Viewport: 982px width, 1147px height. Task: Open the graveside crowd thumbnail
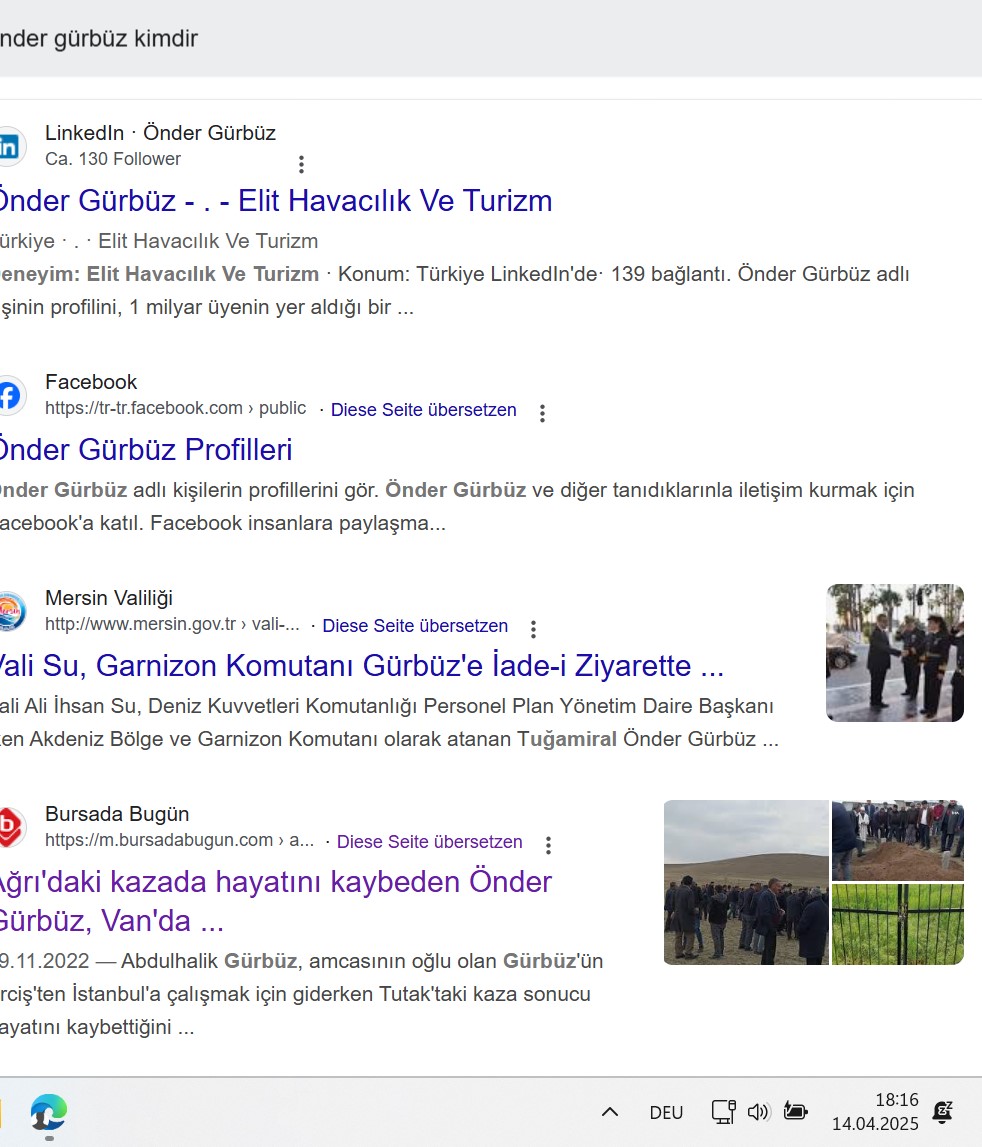(898, 840)
